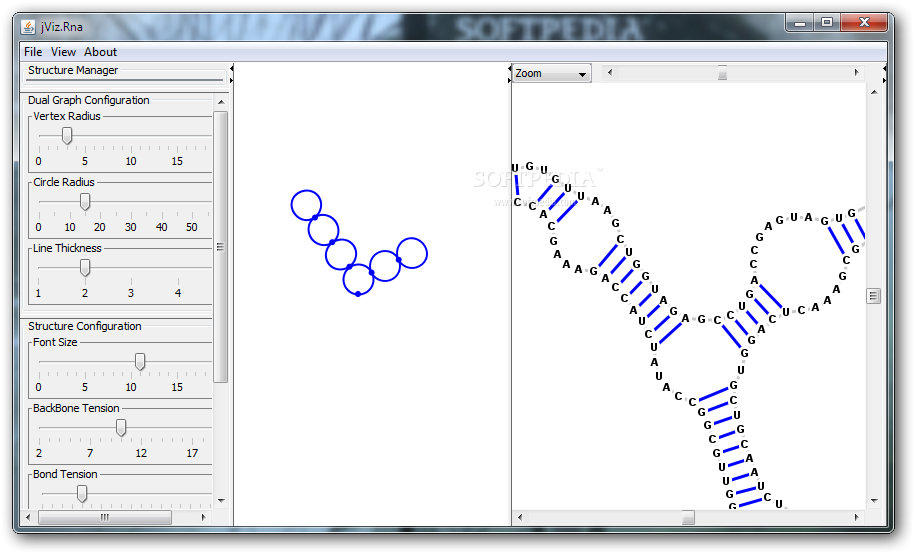This screenshot has width=915, height=554.
Task: Click the Bond Tension slider handle
Action: [82, 493]
